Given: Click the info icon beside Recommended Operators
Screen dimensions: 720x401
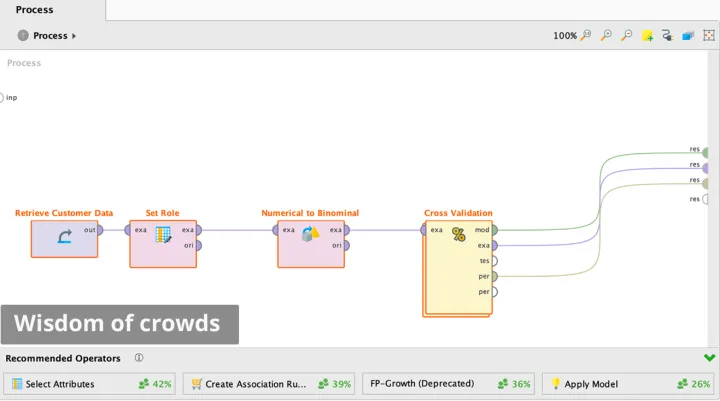Looking at the screenshot, I should [139, 358].
